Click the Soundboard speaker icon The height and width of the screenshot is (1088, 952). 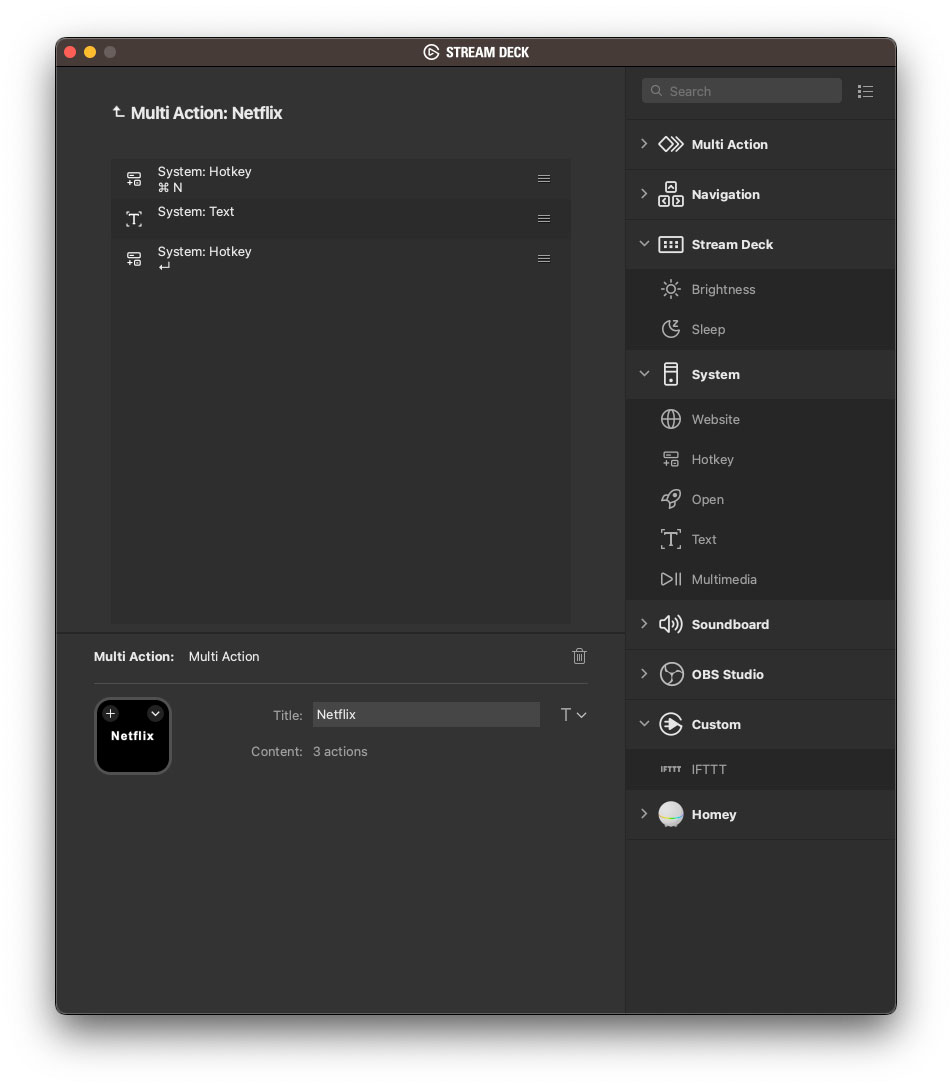click(671, 624)
